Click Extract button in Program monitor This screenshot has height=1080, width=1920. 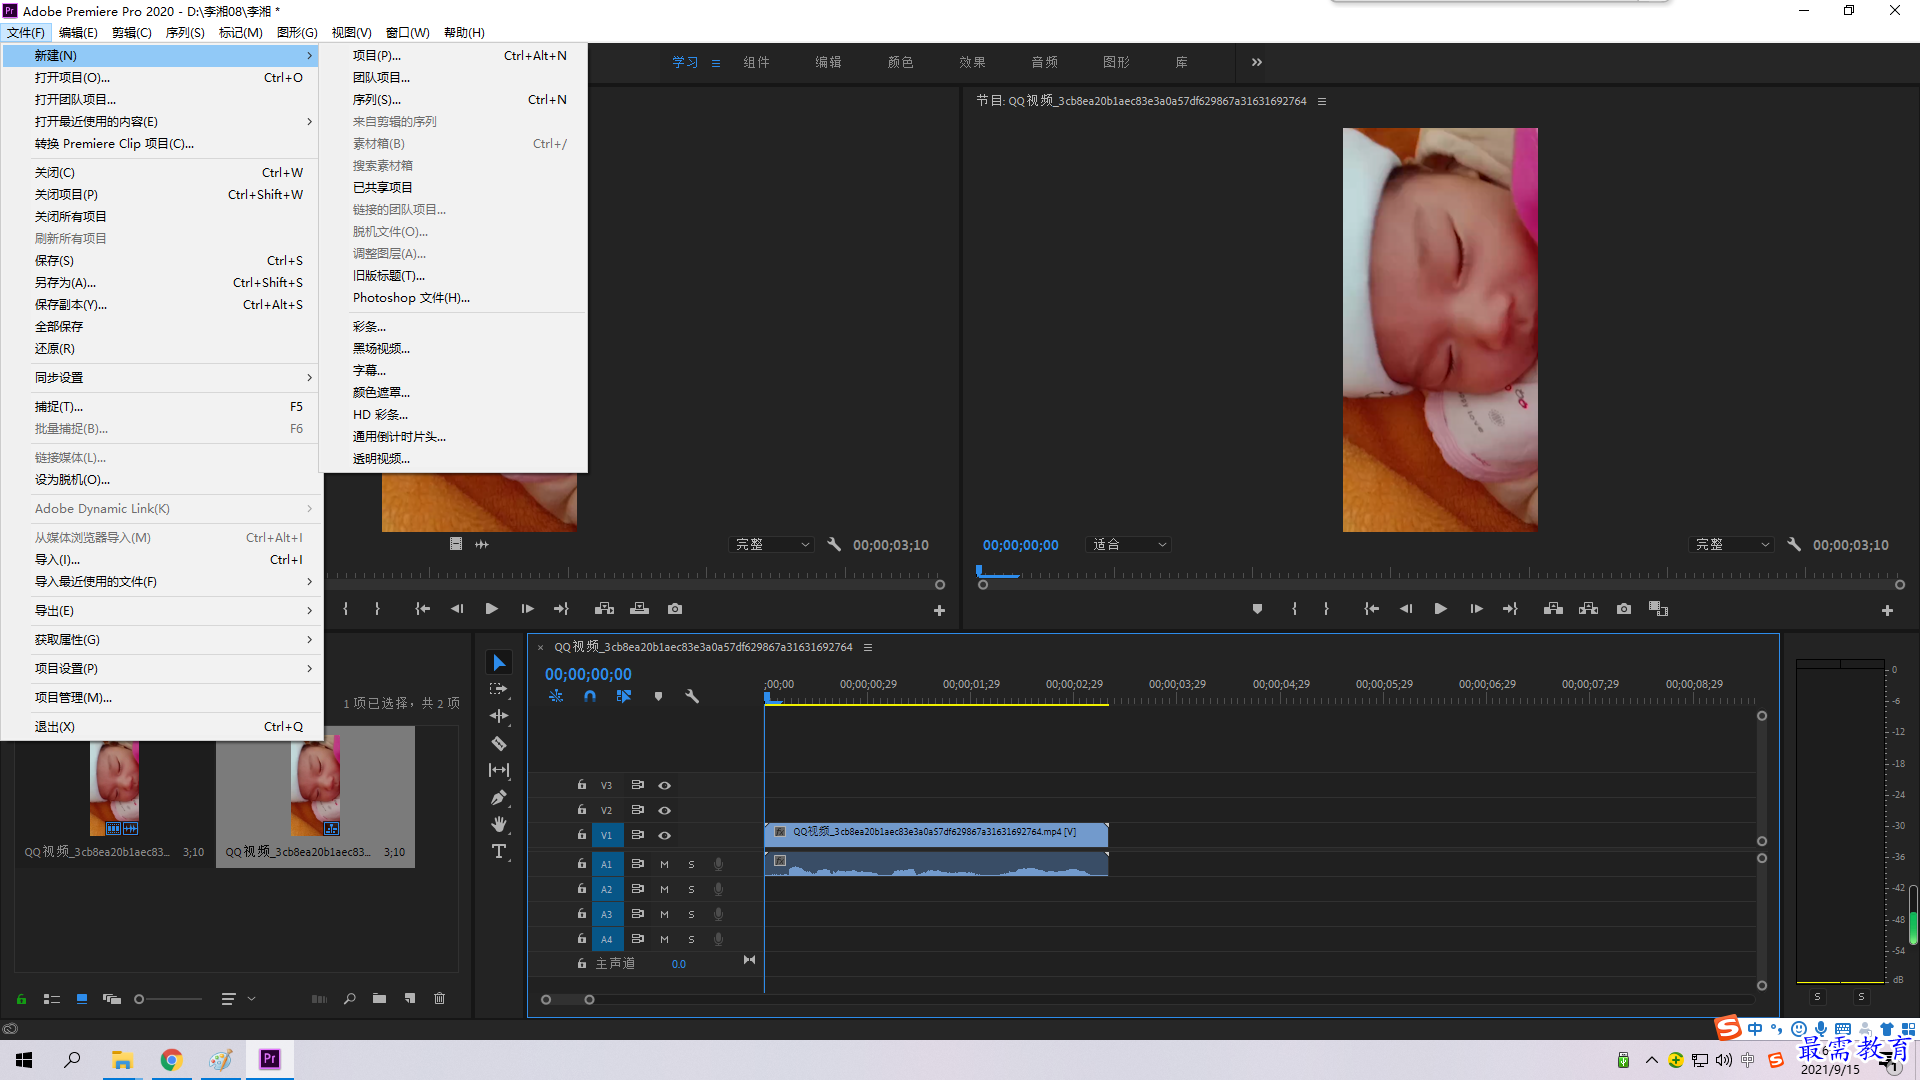pos(1588,609)
